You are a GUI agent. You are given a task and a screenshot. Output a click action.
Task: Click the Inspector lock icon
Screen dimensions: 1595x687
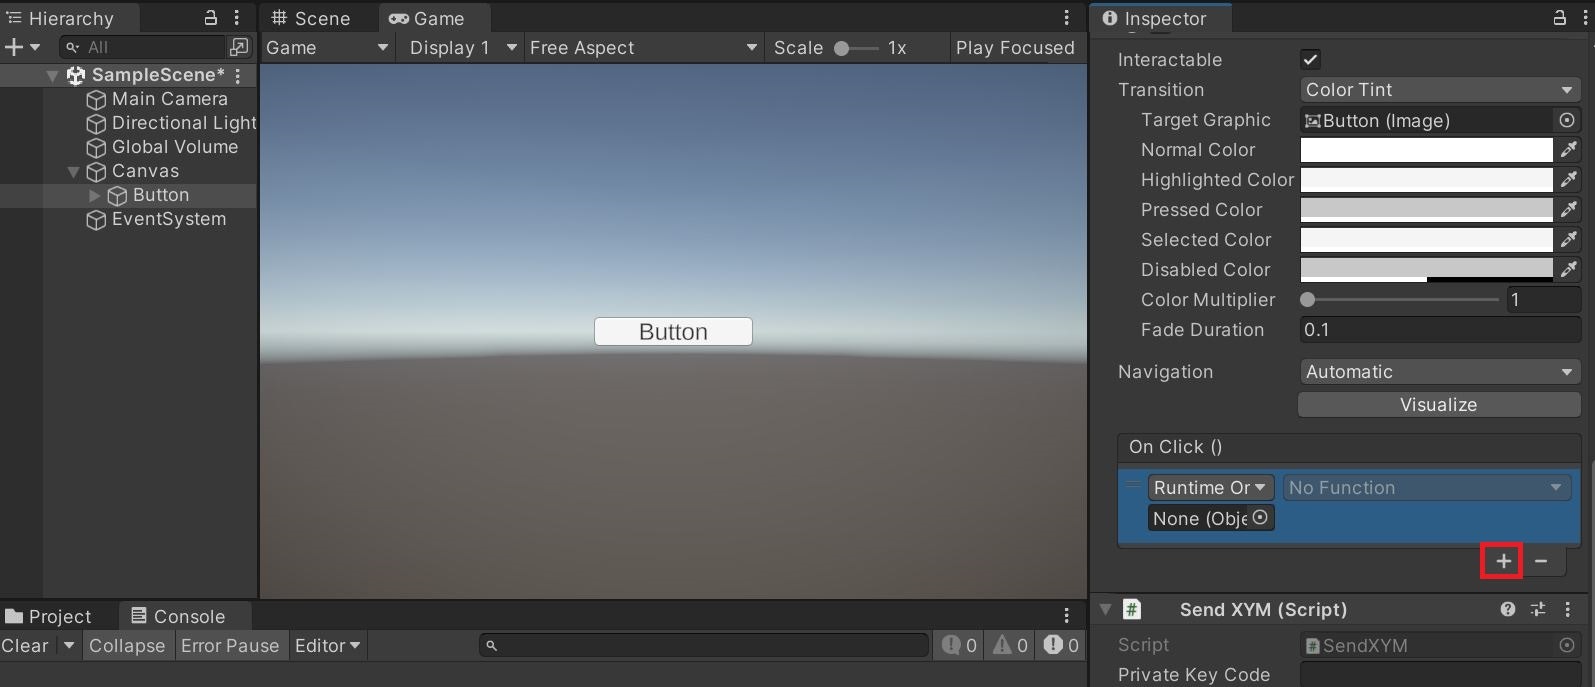(x=1559, y=18)
